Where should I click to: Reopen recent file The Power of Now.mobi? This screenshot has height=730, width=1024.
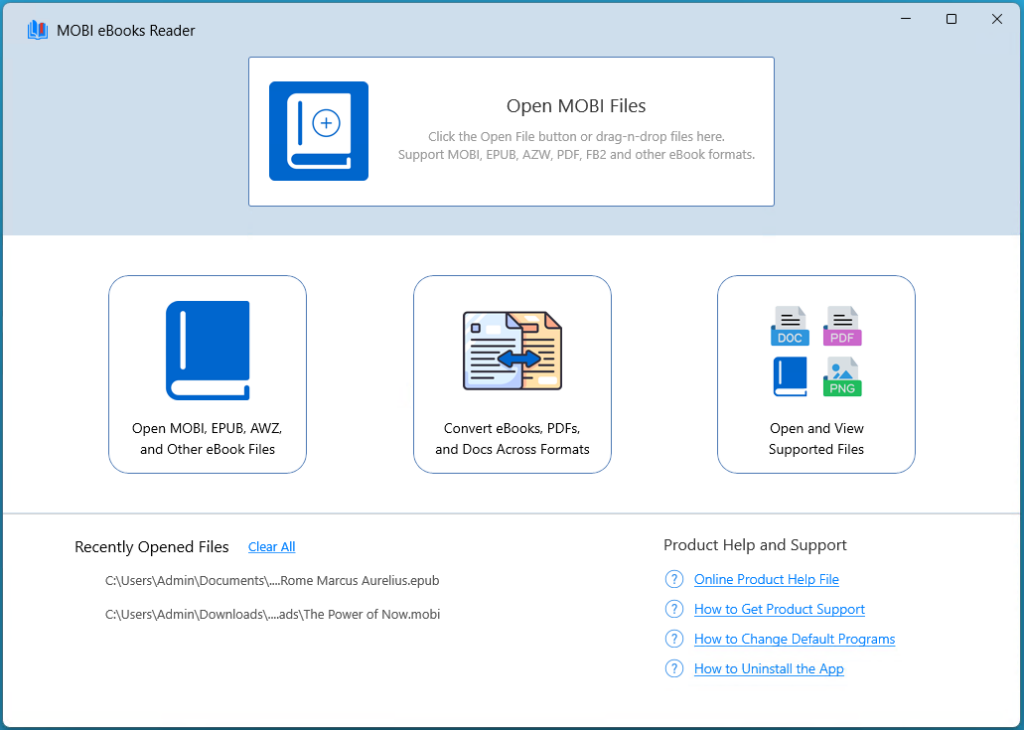pos(273,614)
